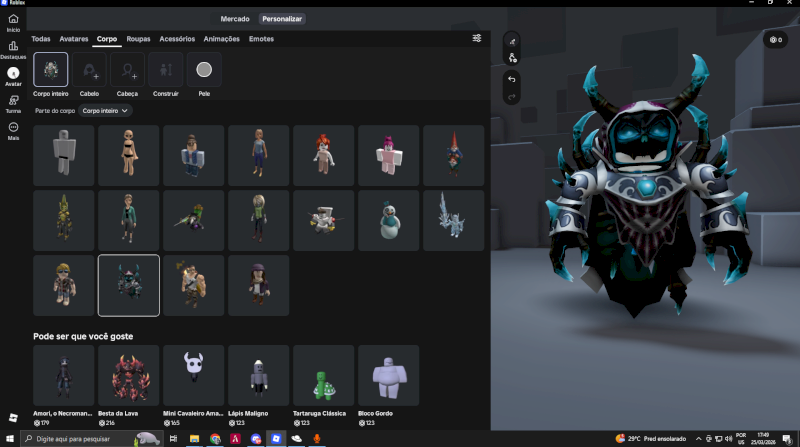Open the Discord taskbar icon
The height and width of the screenshot is (447, 800).
tap(256, 439)
